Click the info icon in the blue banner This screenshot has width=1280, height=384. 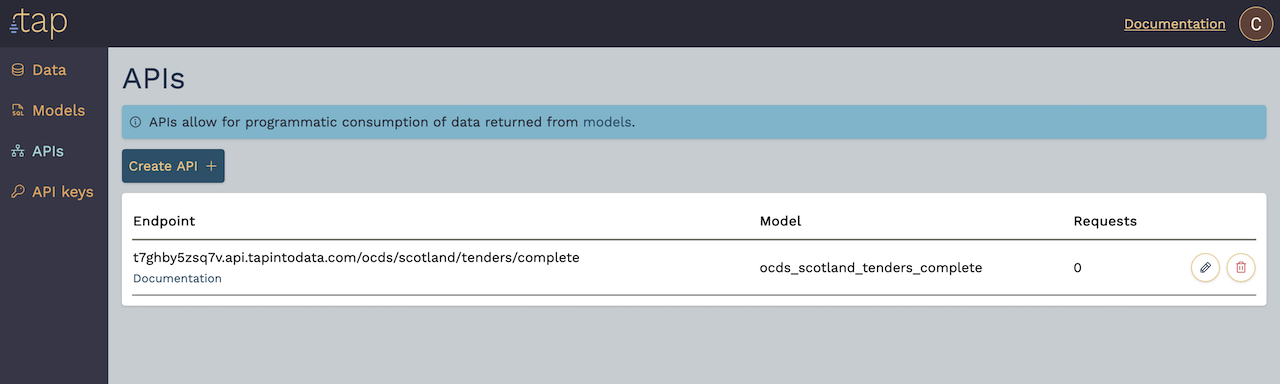point(136,123)
